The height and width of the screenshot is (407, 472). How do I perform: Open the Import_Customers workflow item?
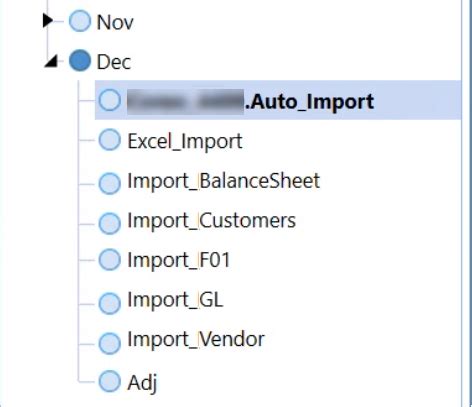pos(212,221)
